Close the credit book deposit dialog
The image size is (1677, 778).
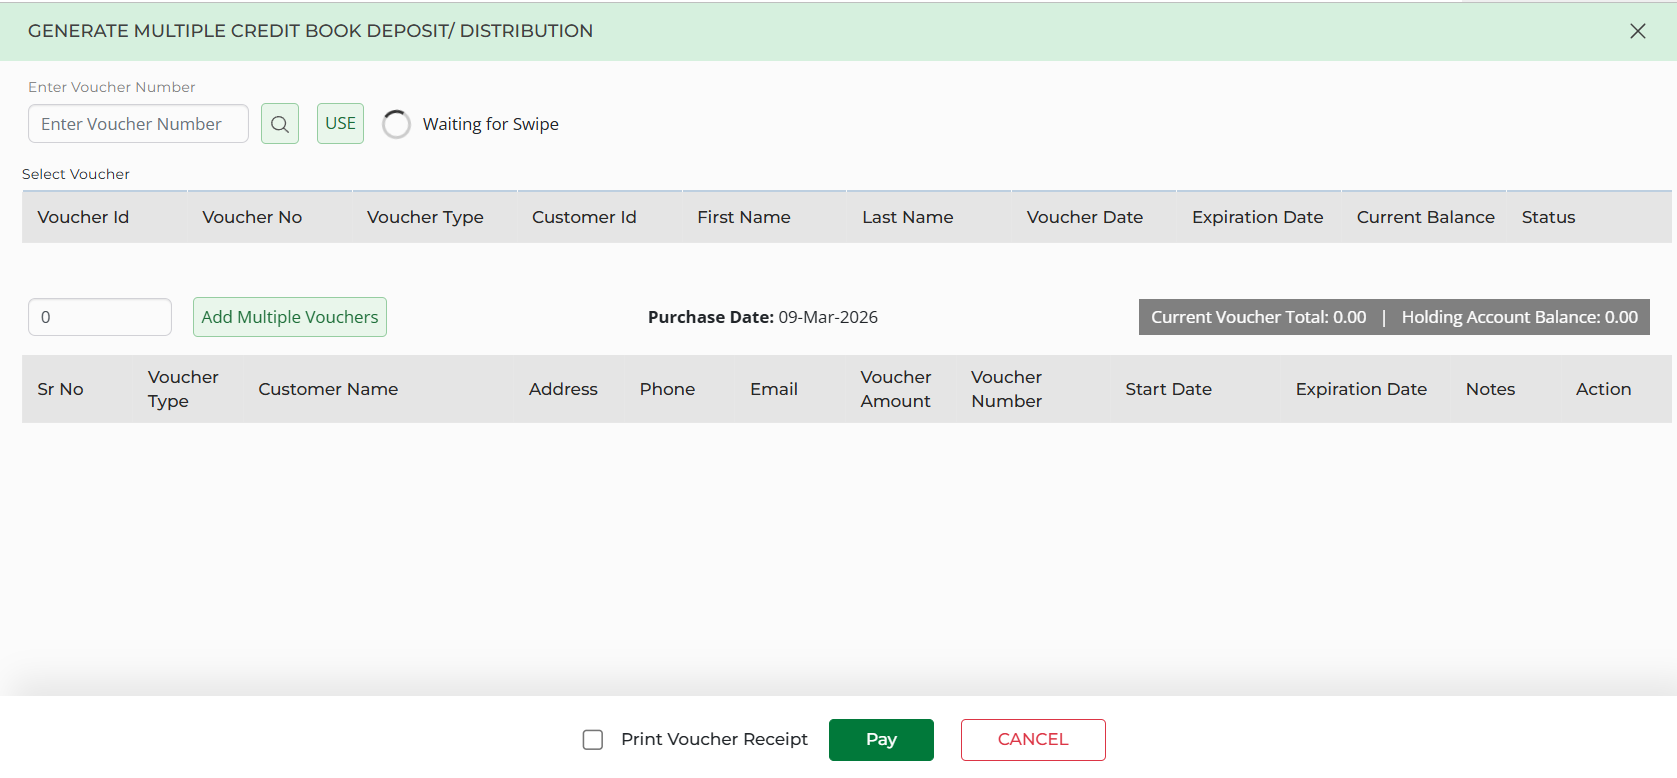click(x=1637, y=31)
